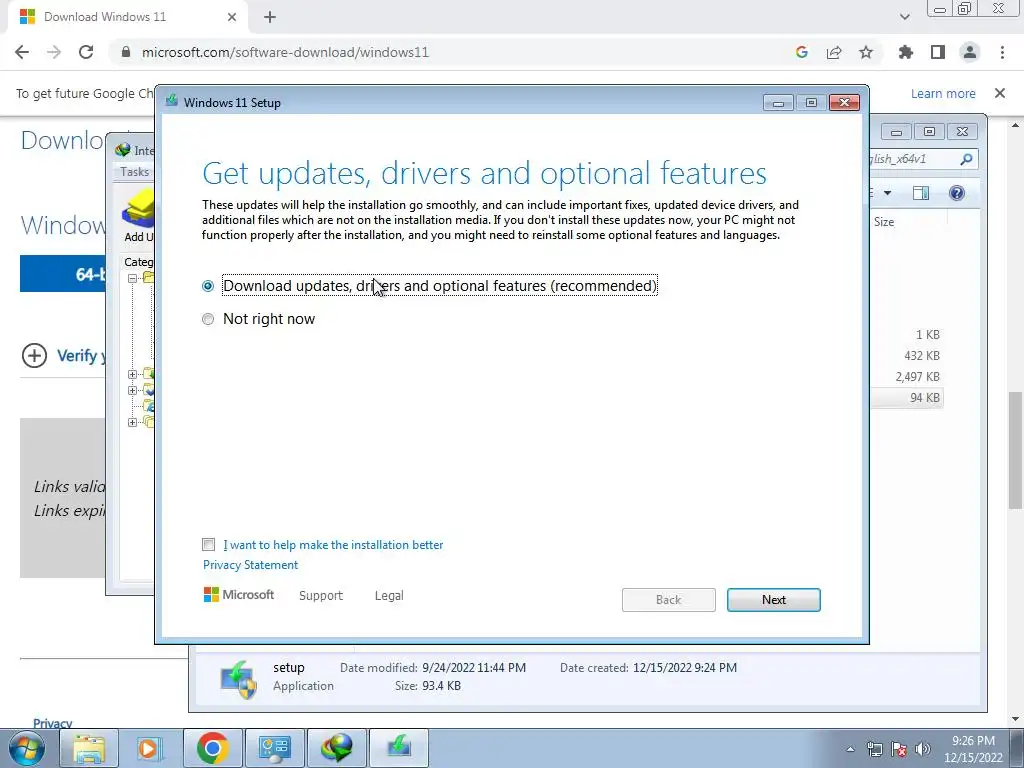Select the Download Windows 11 tab

tap(129, 17)
